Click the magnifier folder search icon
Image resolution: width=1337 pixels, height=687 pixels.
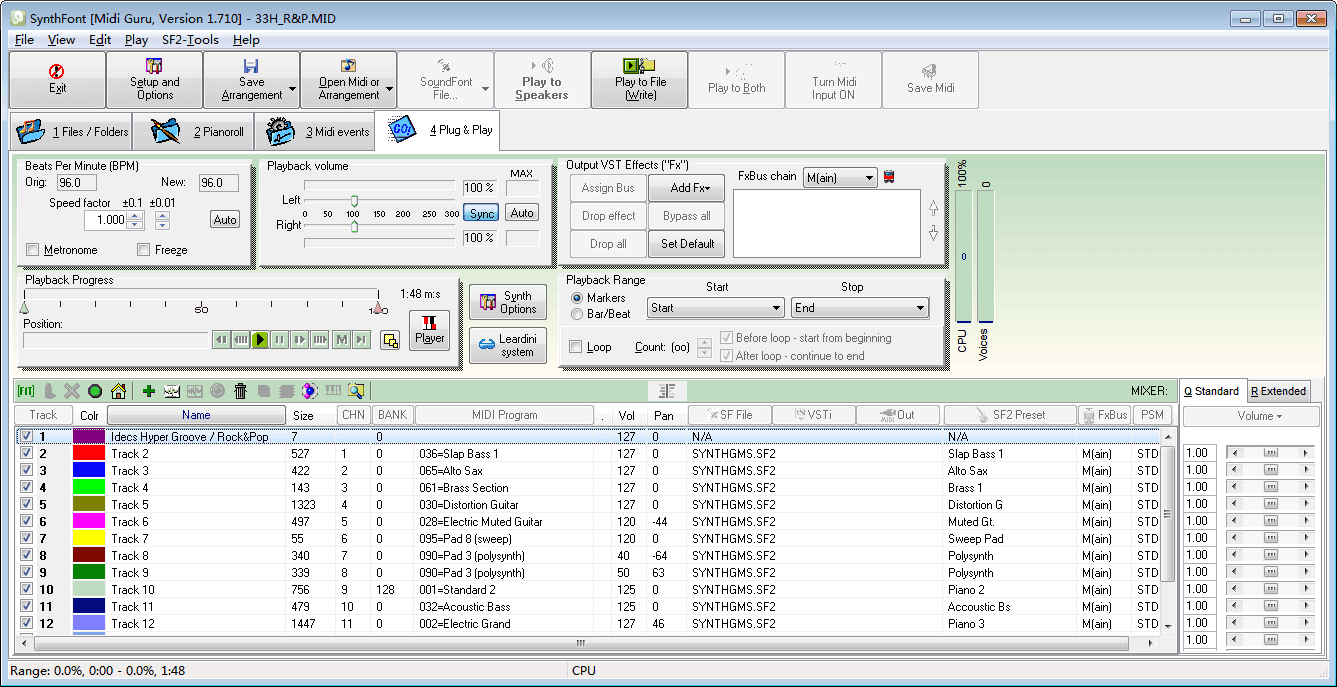click(355, 391)
